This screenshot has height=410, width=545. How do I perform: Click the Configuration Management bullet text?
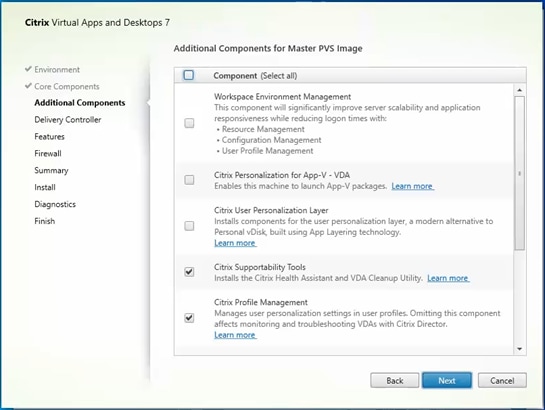point(271,140)
